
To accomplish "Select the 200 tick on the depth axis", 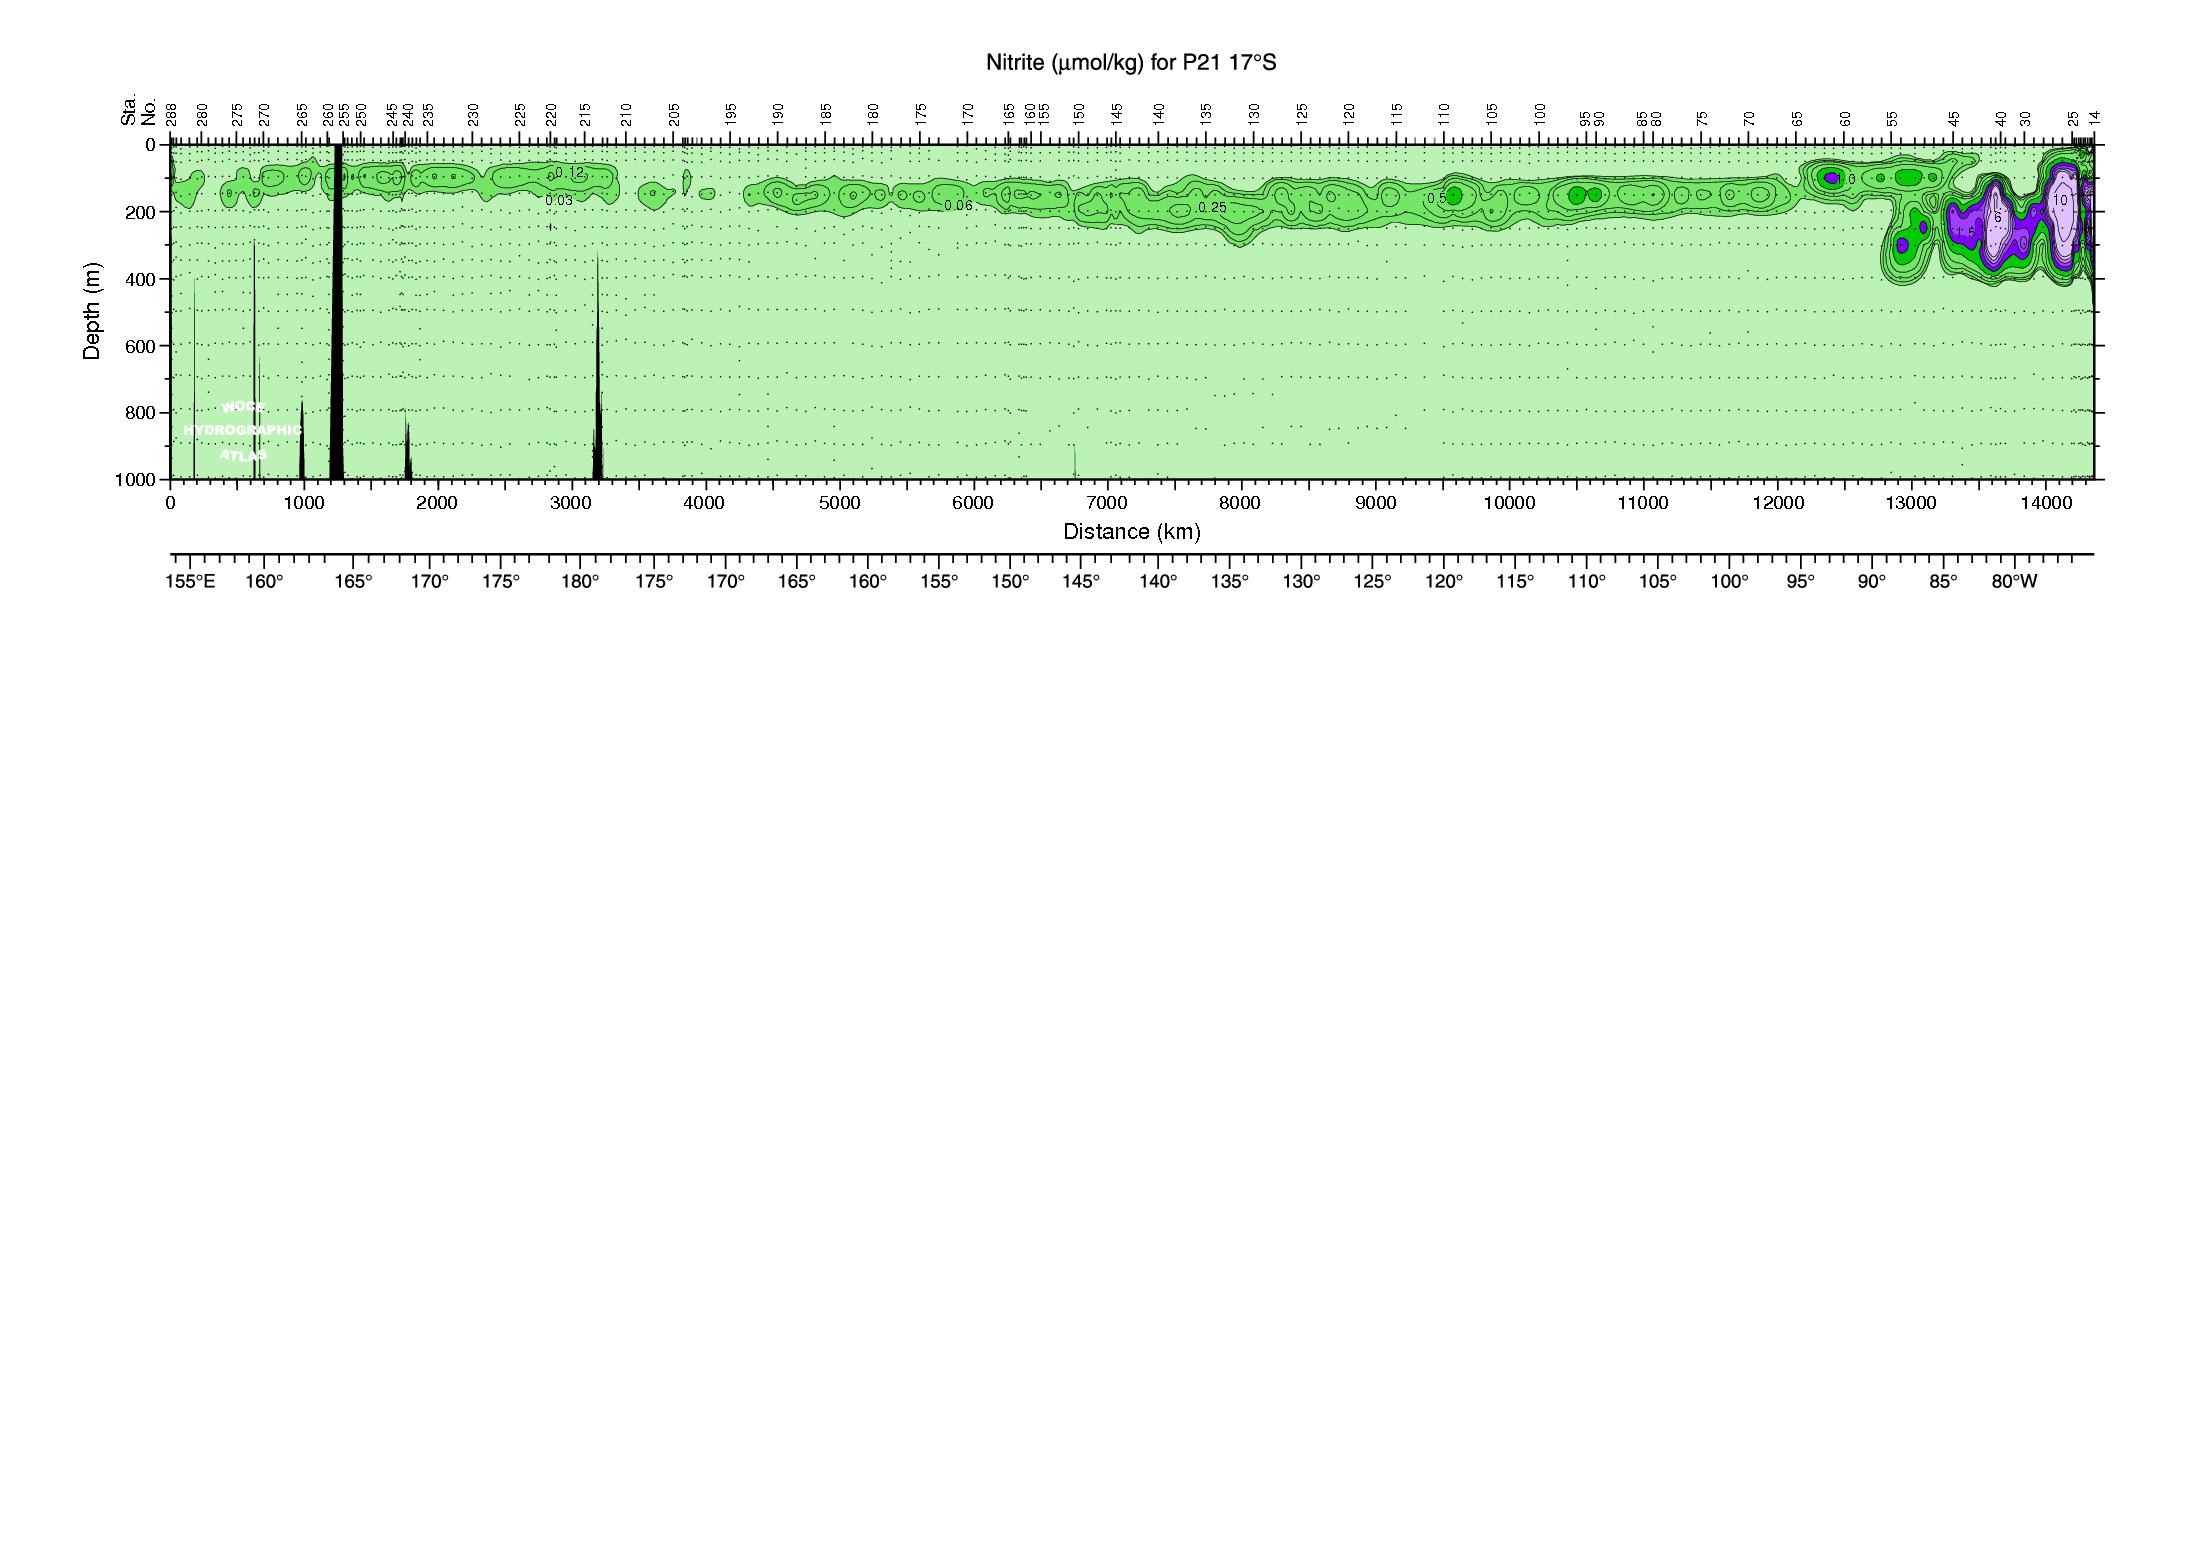I will click(x=142, y=212).
